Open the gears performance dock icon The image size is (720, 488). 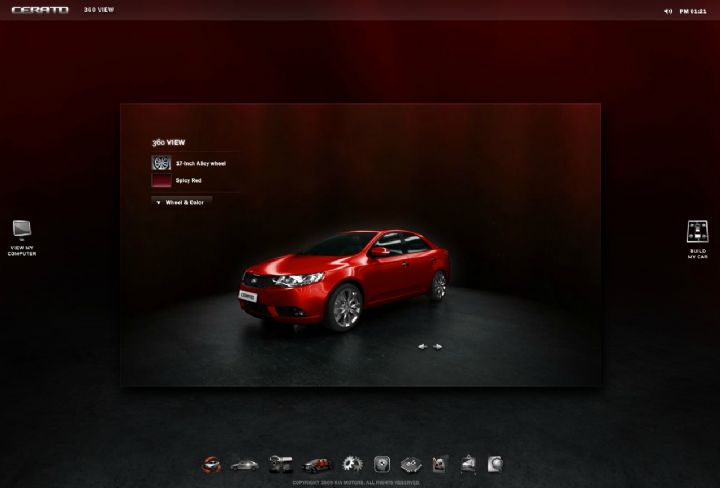[353, 464]
